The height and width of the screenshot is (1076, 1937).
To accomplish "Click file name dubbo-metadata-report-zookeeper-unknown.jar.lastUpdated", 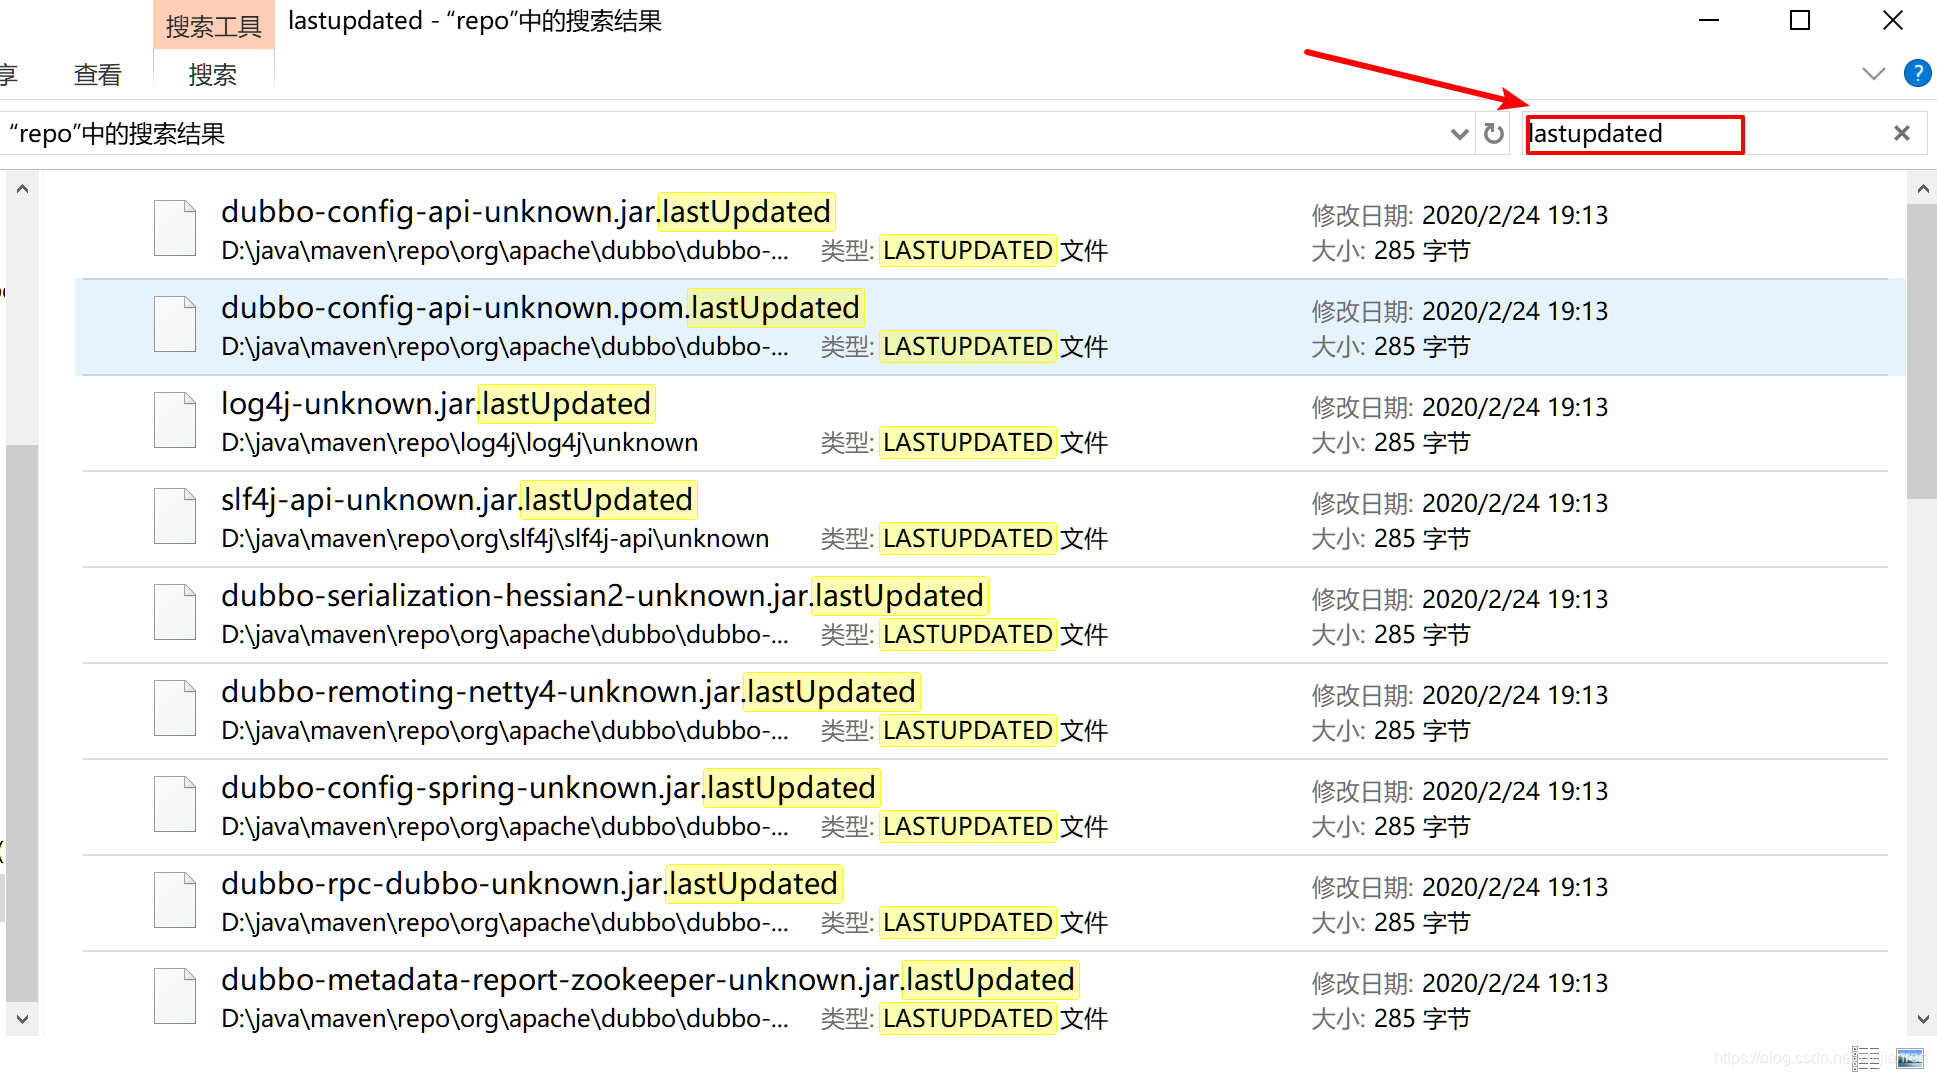I will point(648,980).
